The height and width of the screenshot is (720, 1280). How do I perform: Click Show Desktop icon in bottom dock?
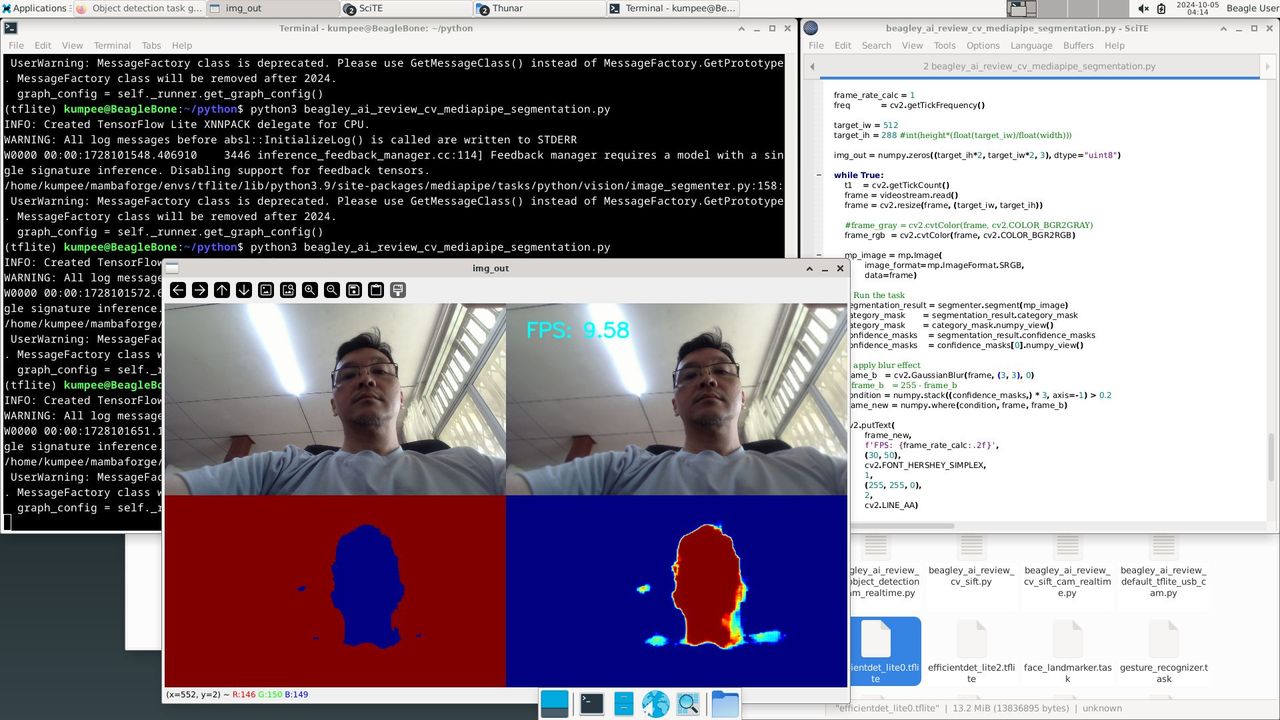pyautogui.click(x=554, y=704)
